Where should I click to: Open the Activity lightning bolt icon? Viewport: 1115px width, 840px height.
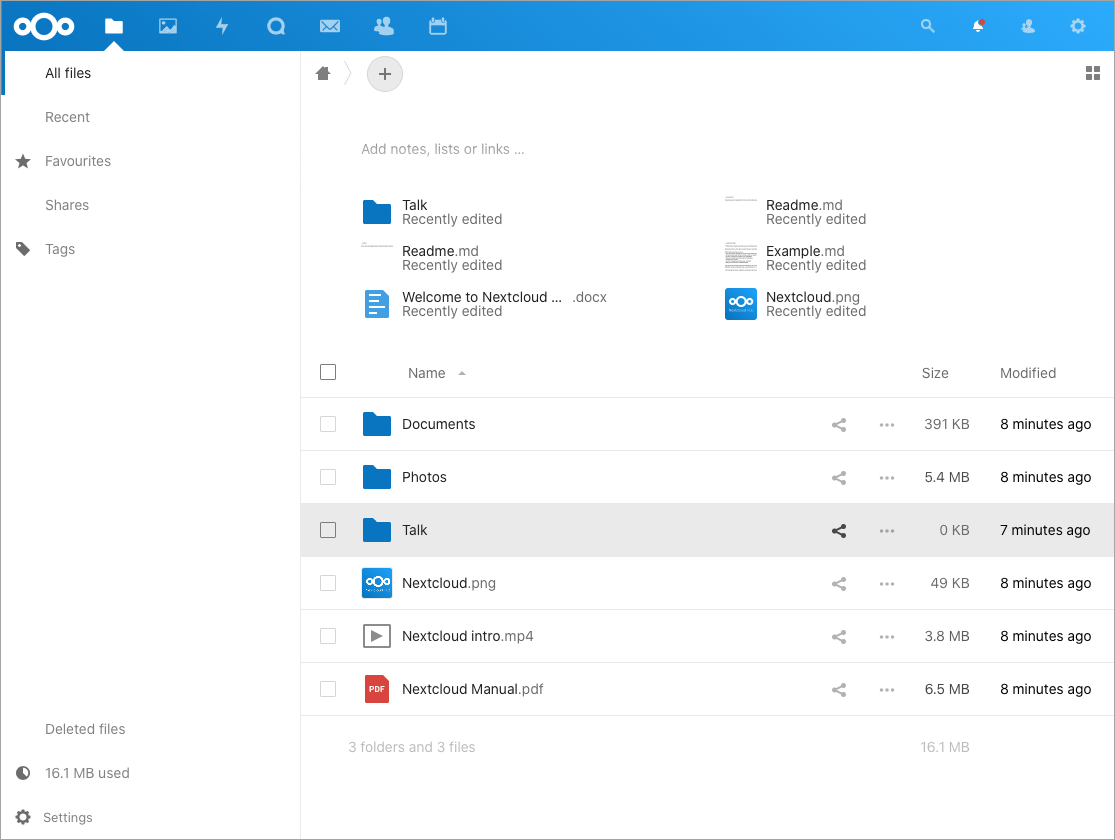[222, 26]
